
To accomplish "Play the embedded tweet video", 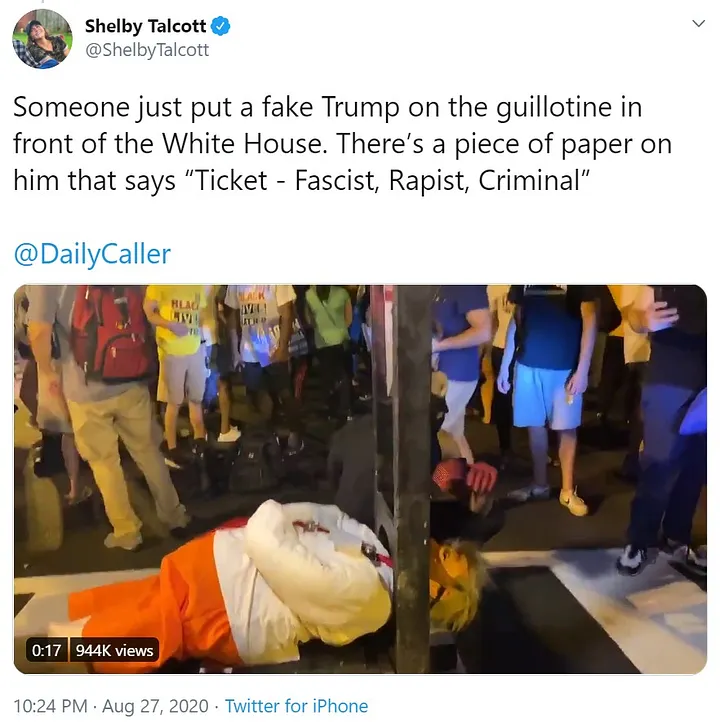I will (x=360, y=479).
